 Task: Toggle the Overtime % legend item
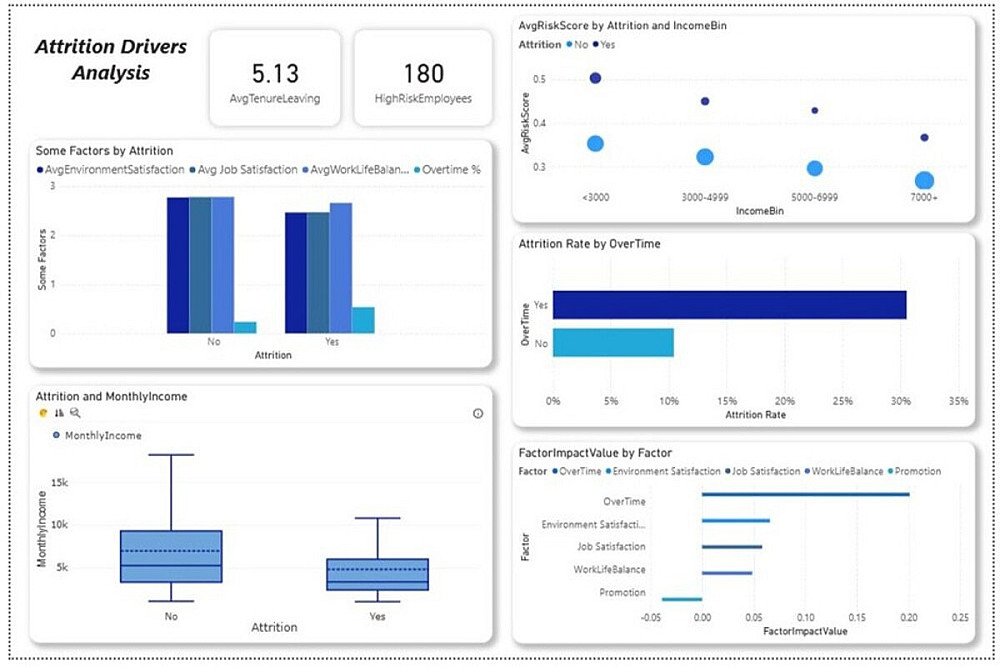click(447, 170)
